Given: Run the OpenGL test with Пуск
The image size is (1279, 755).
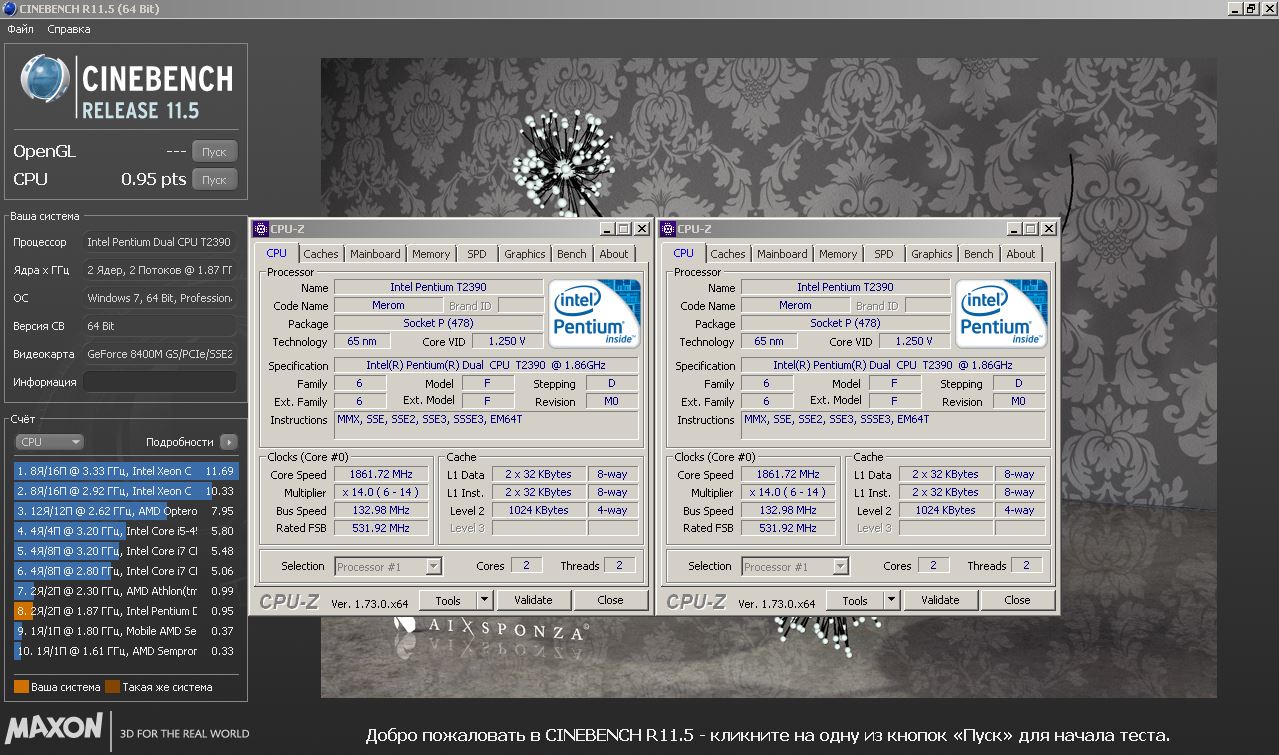Looking at the screenshot, I should pyautogui.click(x=214, y=152).
